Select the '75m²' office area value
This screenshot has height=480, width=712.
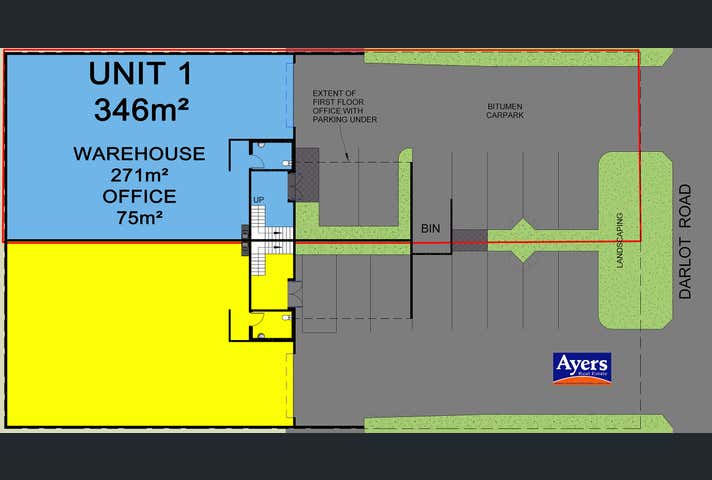pyautogui.click(x=139, y=218)
